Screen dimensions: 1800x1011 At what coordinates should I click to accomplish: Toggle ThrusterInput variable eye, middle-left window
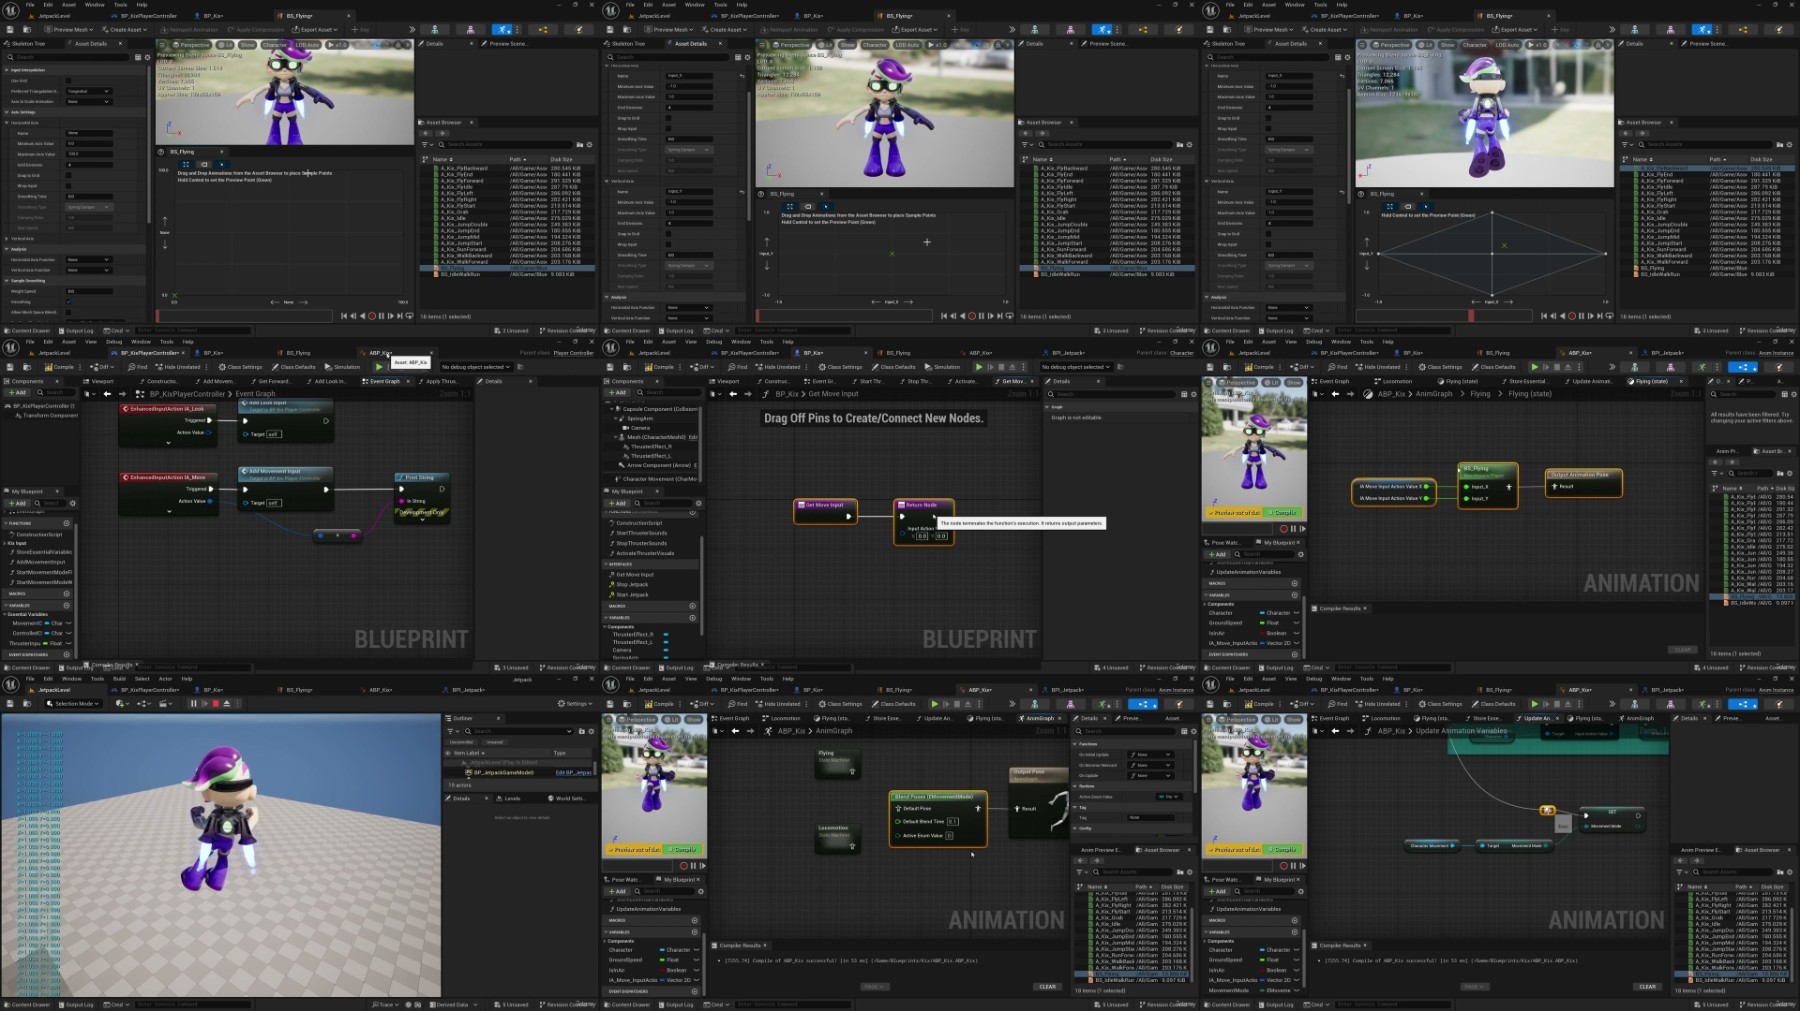[x=69, y=643]
